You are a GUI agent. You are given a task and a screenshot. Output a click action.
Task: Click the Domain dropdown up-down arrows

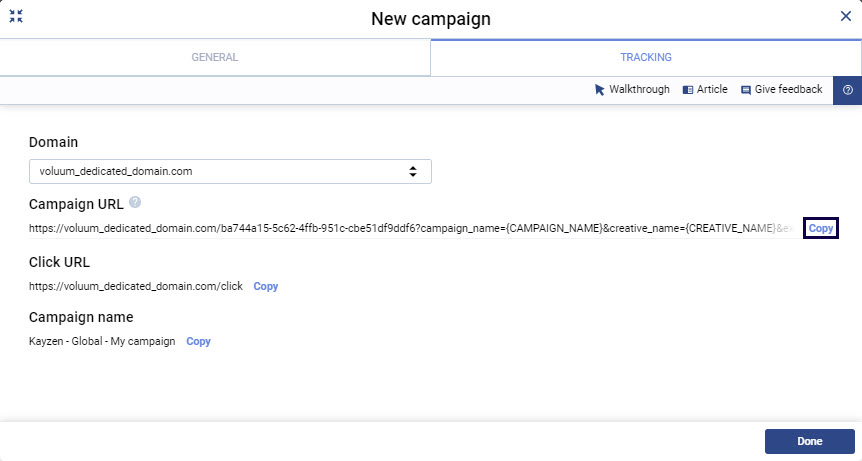click(x=413, y=171)
